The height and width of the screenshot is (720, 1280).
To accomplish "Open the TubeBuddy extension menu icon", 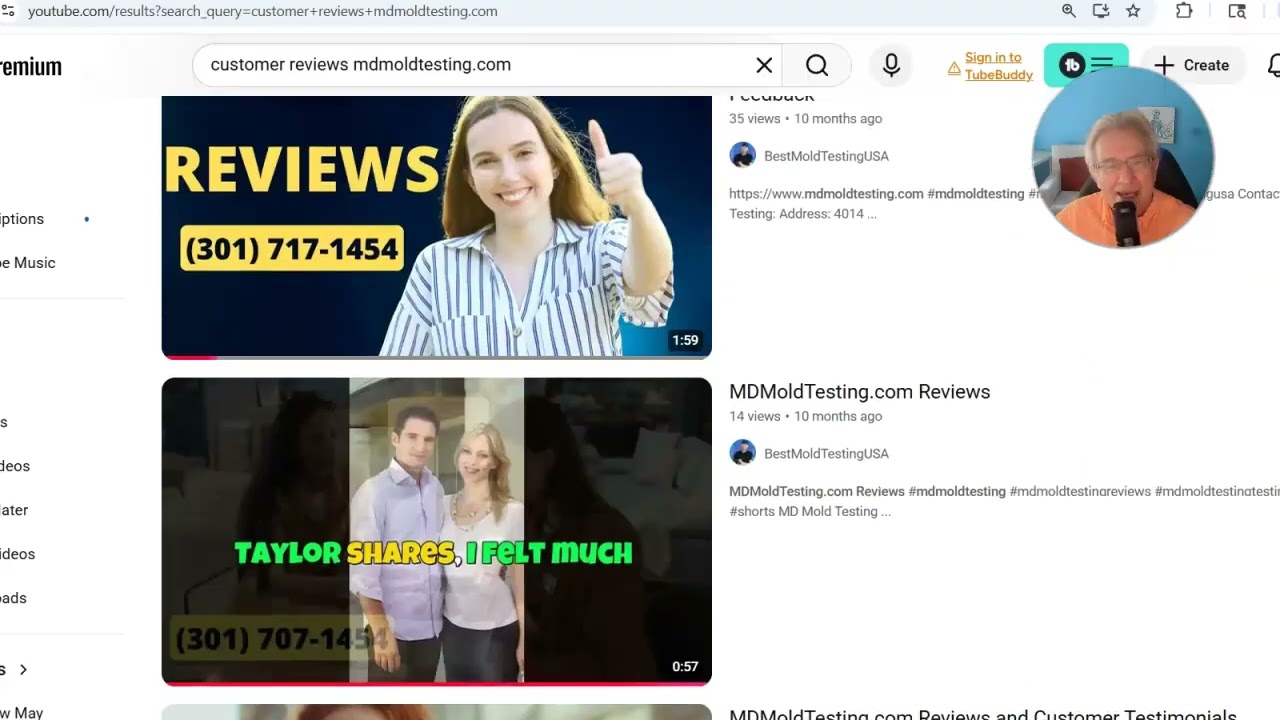I will pos(1086,65).
